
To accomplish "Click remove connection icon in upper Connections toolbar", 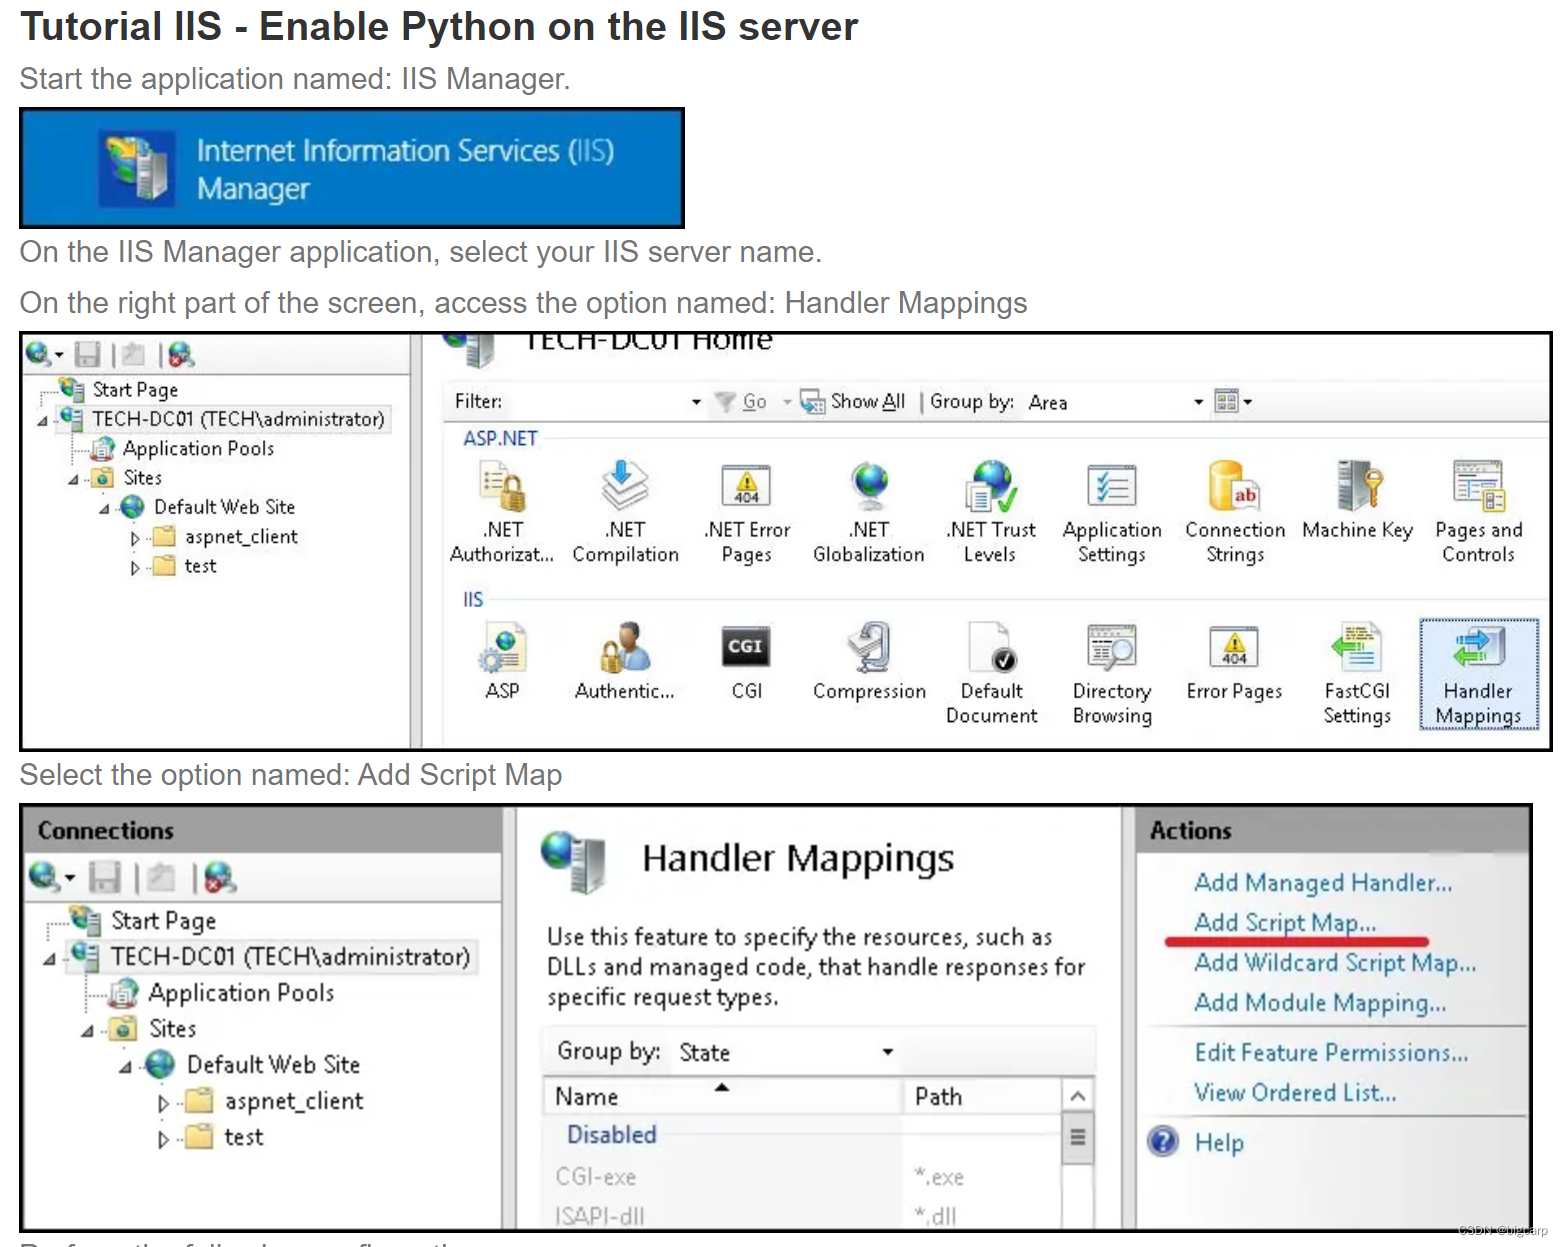I will [x=181, y=354].
